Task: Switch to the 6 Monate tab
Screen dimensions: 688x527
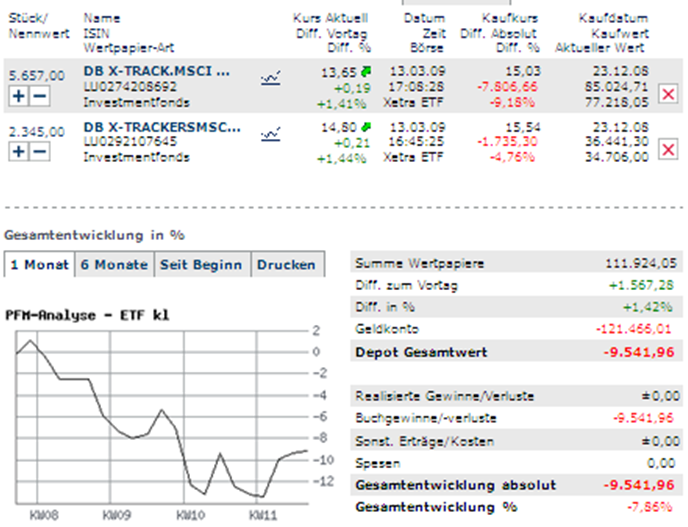Action: (114, 265)
